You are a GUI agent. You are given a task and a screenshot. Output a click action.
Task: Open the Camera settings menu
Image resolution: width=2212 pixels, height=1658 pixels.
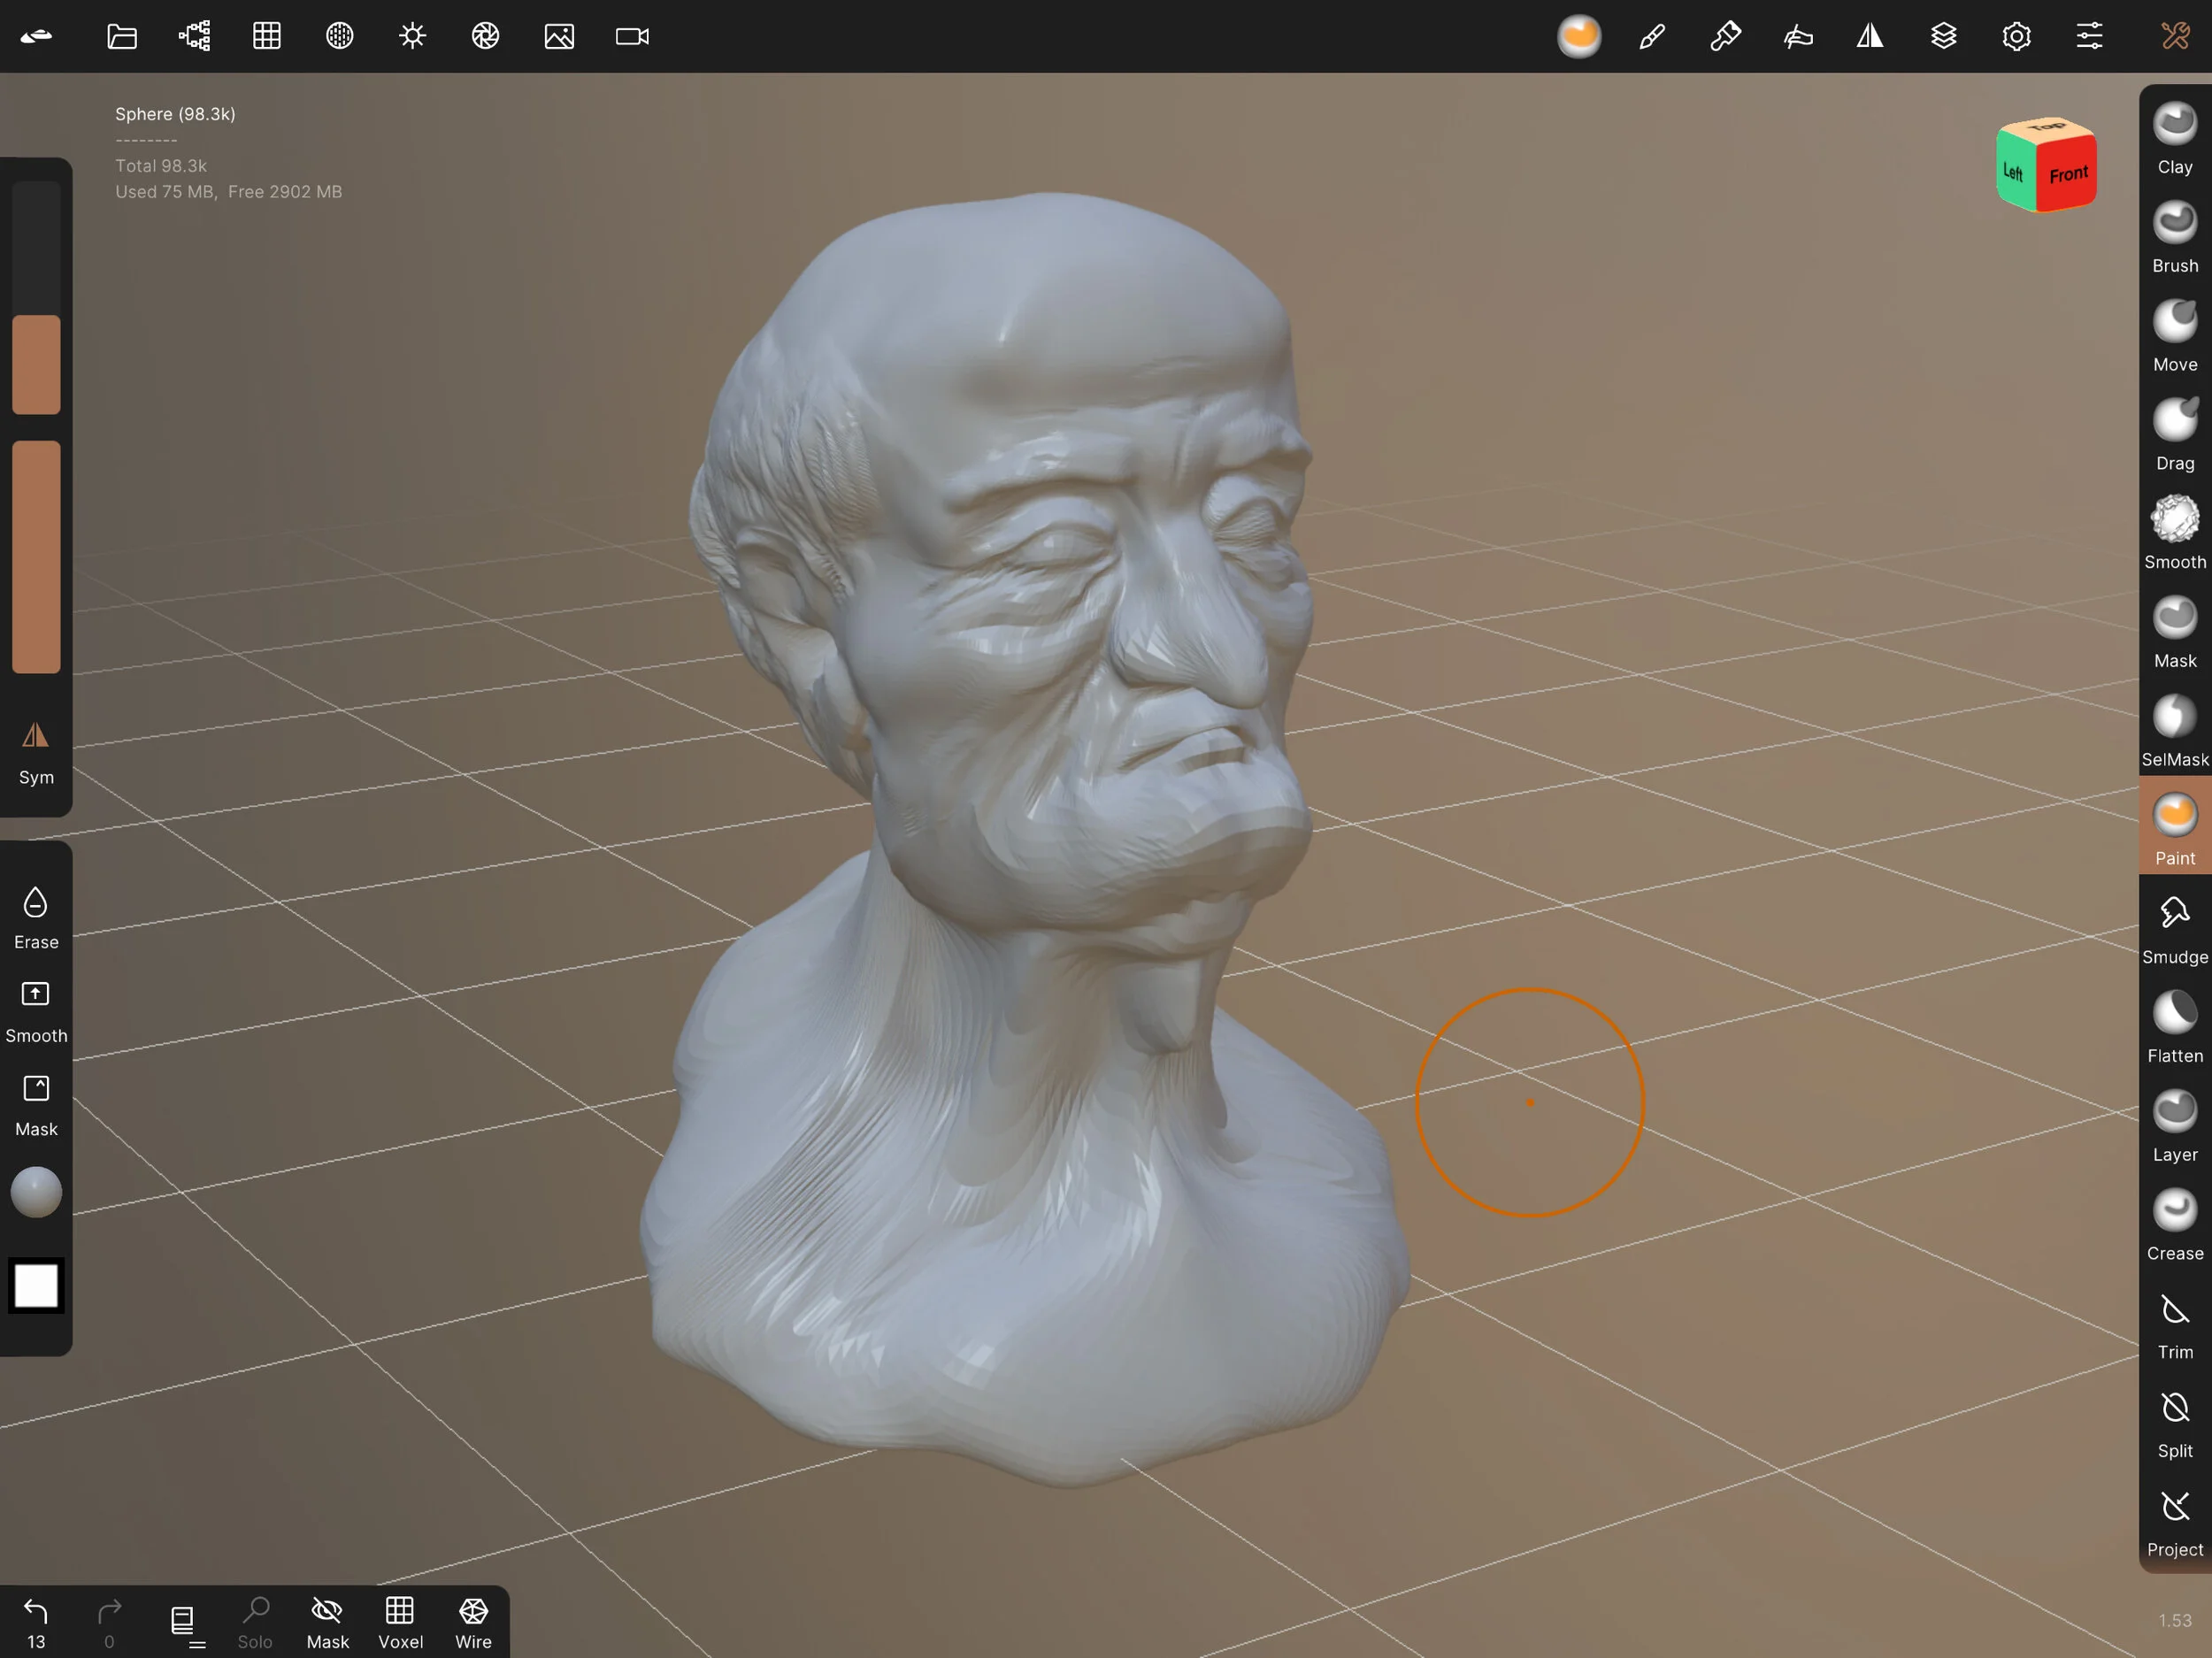(632, 37)
